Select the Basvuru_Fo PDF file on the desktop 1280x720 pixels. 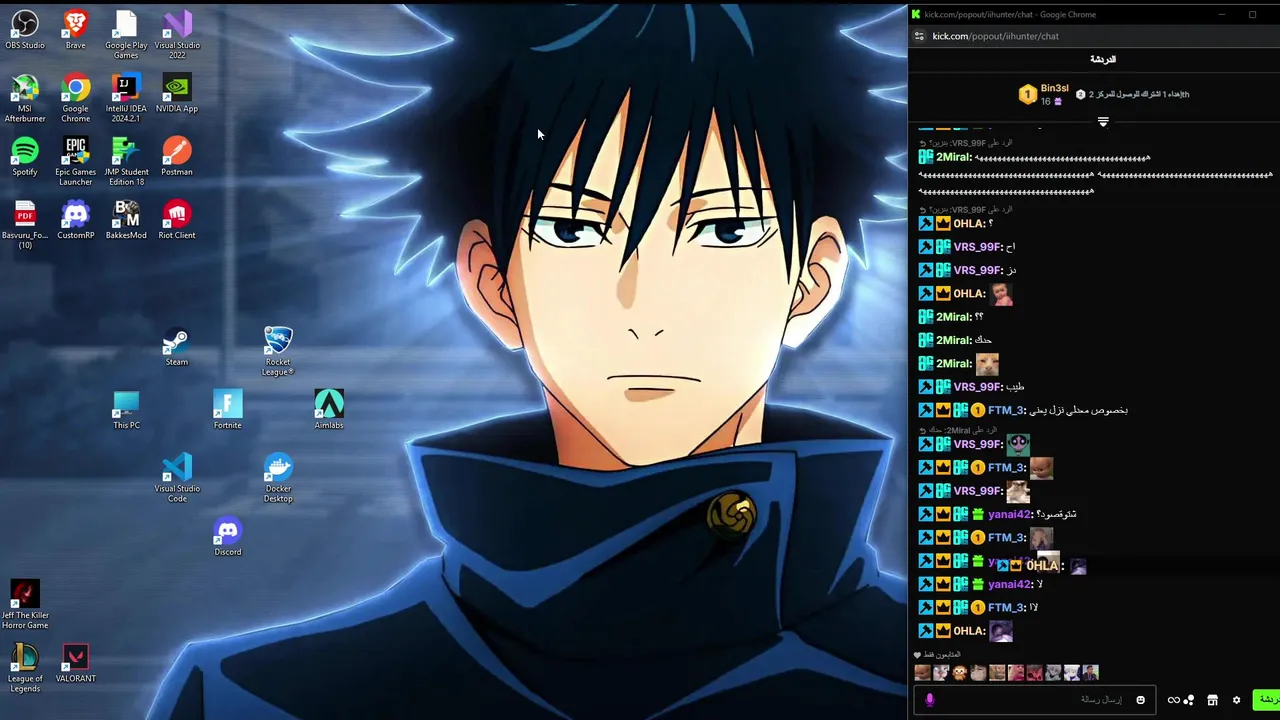pos(25,224)
